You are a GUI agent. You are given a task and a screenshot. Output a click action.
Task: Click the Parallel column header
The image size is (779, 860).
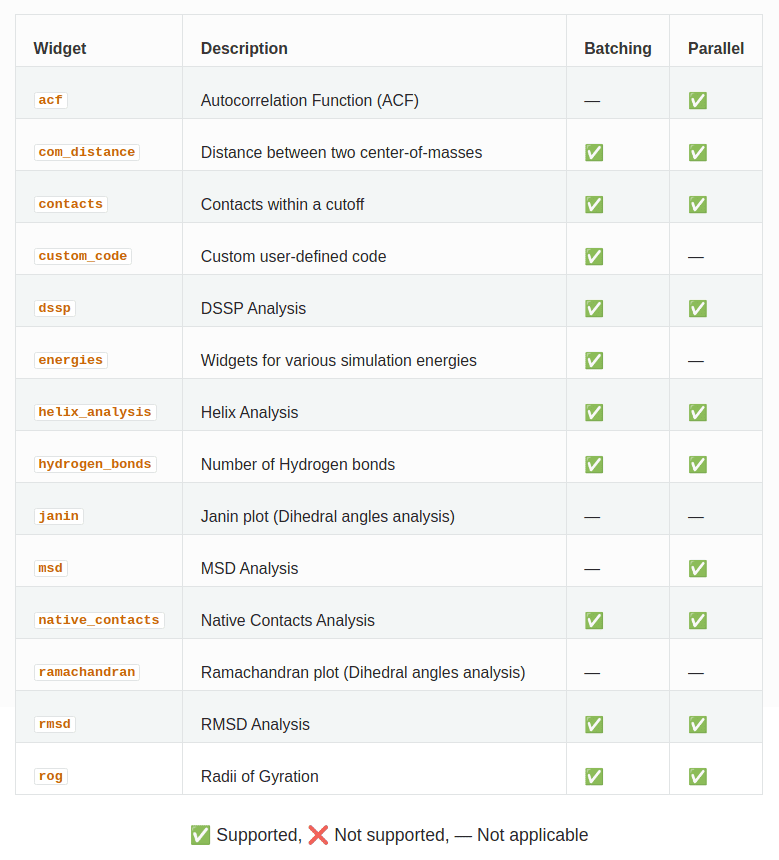coord(716,48)
